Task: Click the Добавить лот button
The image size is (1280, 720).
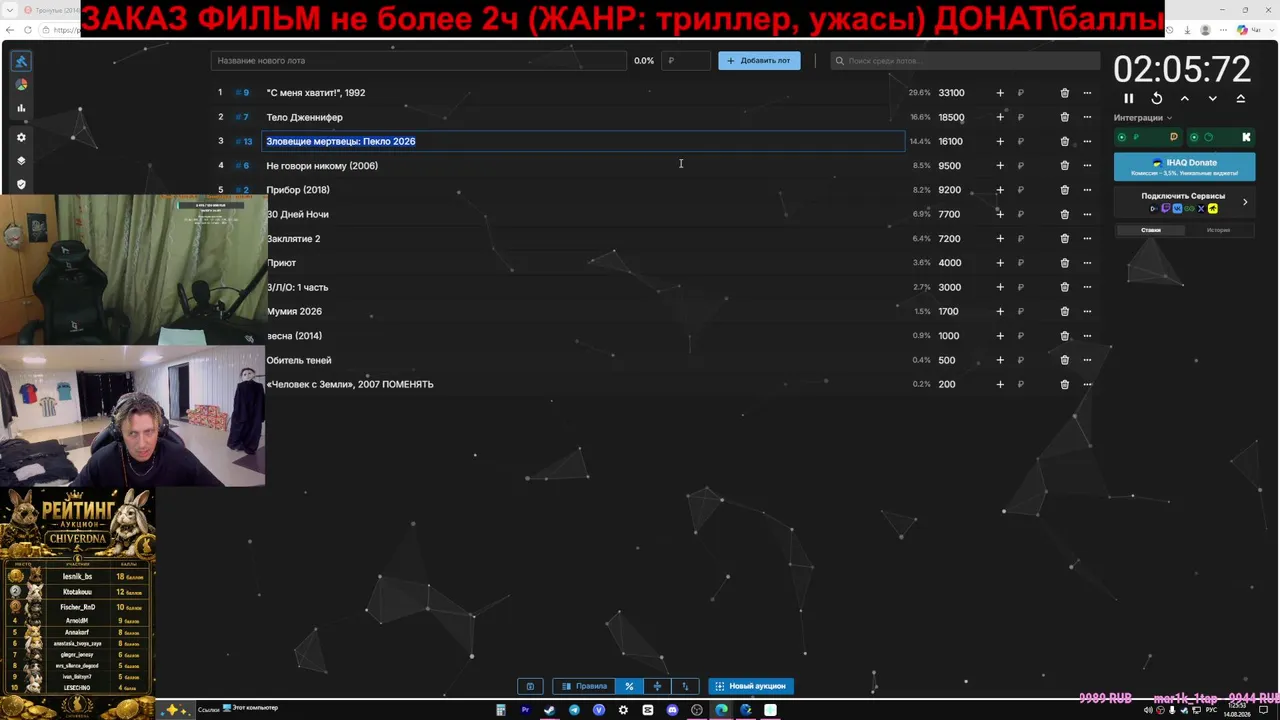Action: (759, 61)
